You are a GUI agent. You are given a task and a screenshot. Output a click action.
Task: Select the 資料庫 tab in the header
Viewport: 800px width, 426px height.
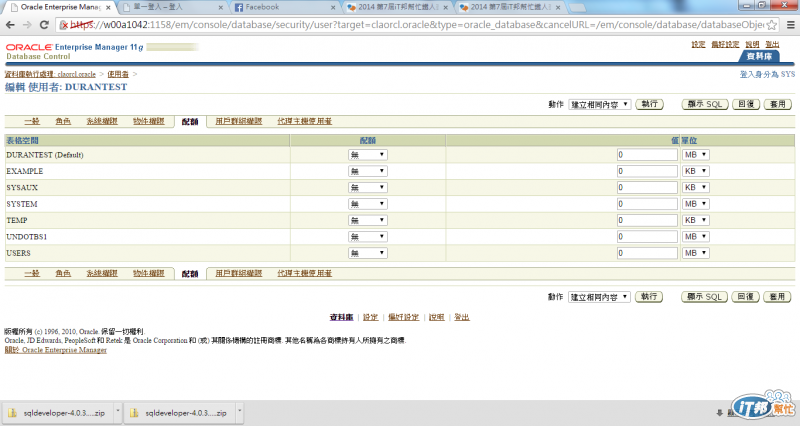coord(759,56)
